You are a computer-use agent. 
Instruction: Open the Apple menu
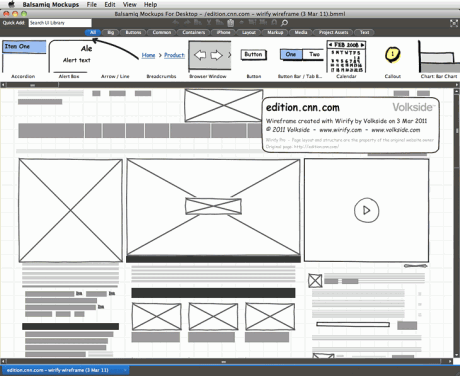[x=12, y=4]
